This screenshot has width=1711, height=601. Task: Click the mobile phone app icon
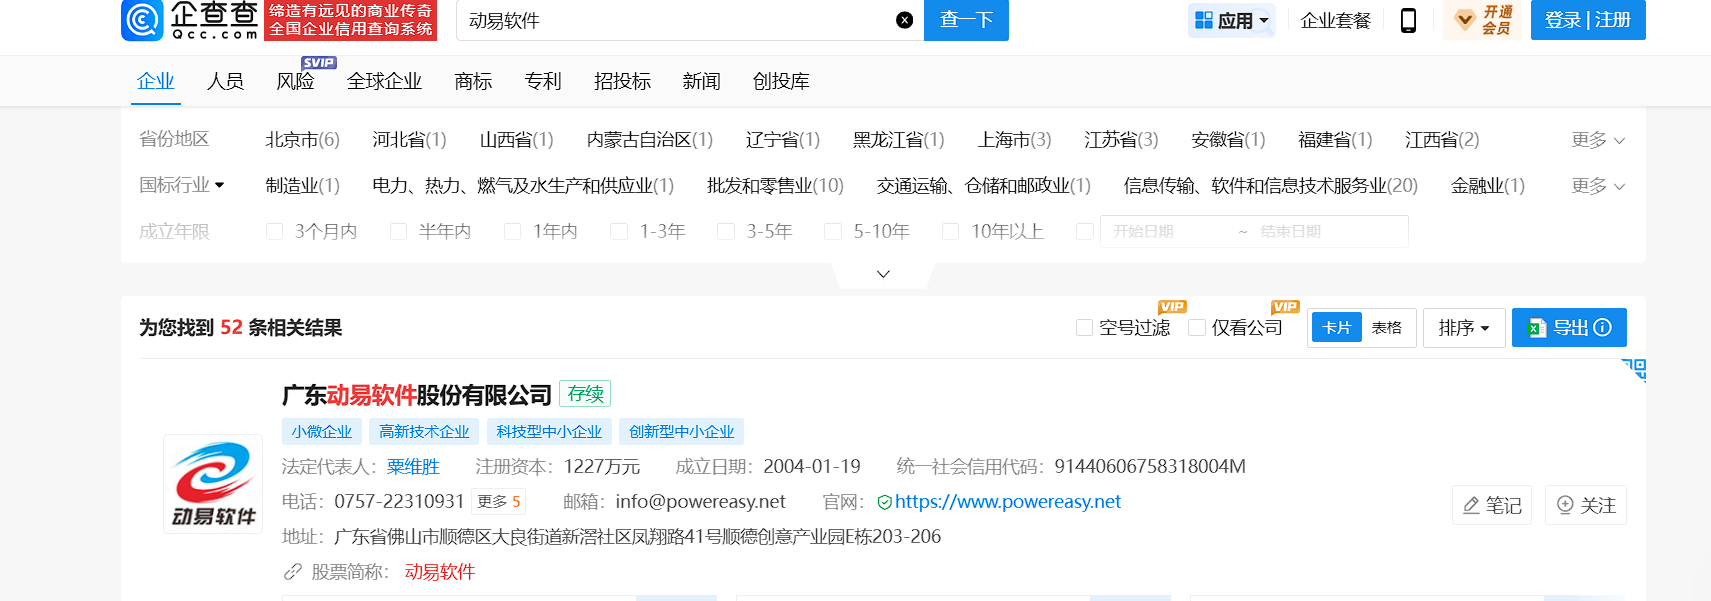coord(1408,20)
